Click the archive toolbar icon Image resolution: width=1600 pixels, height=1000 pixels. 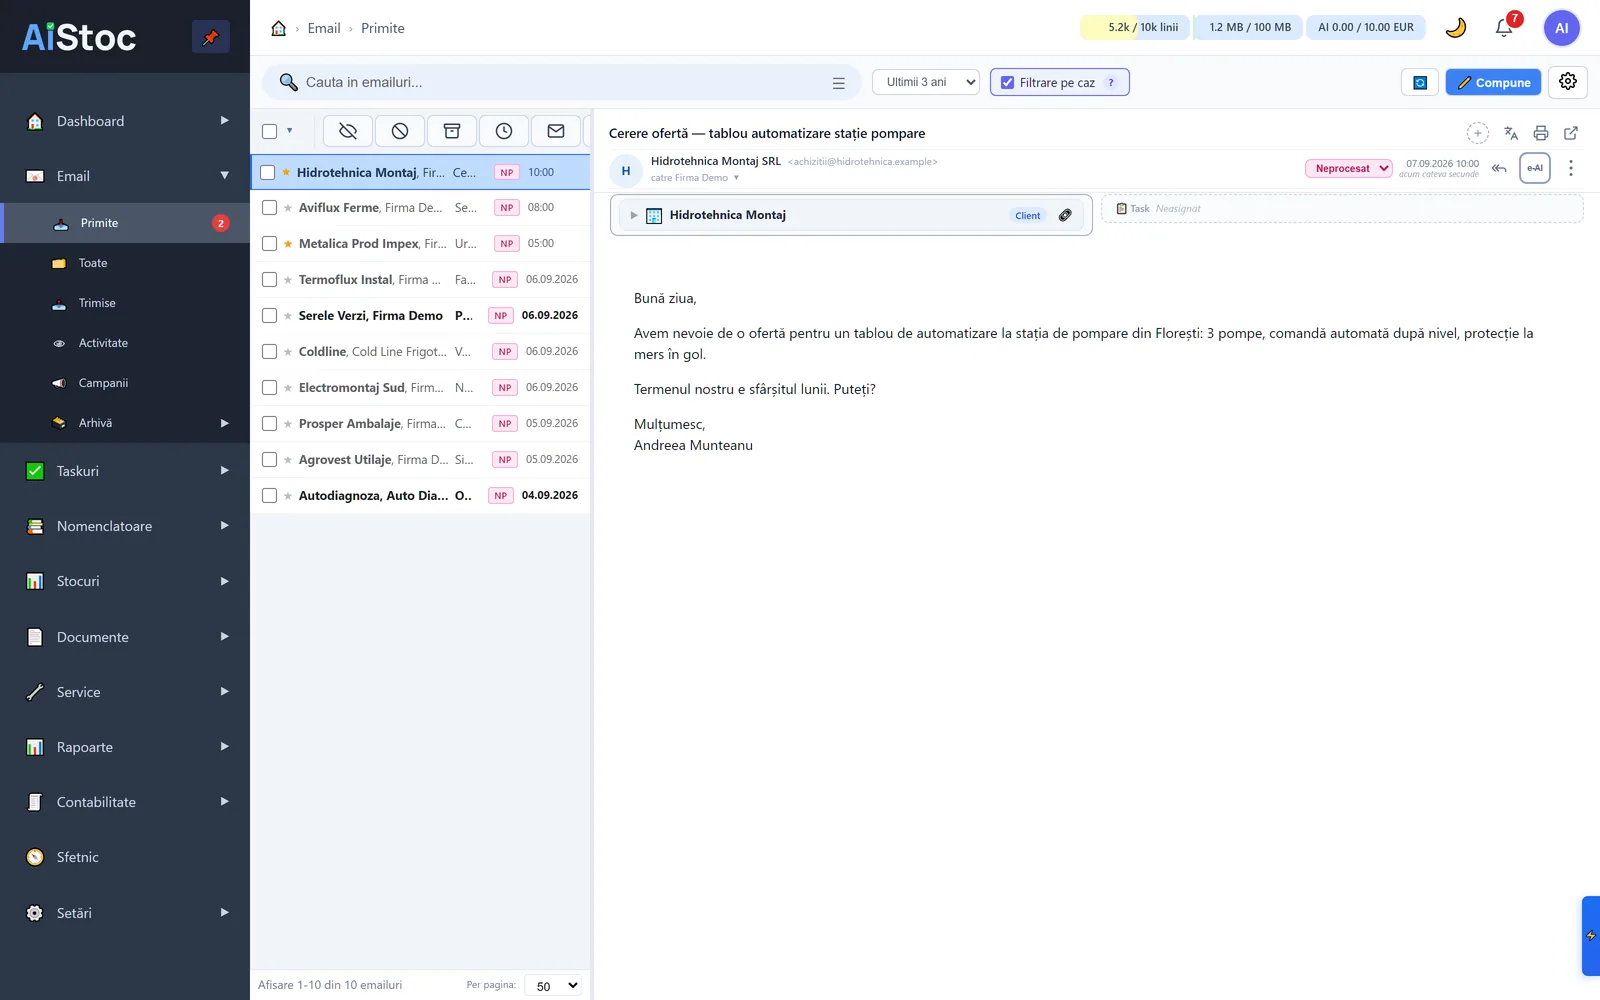point(452,131)
